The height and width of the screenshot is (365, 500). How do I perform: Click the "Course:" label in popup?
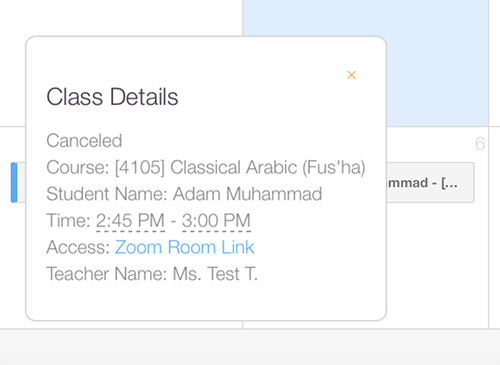78,167
